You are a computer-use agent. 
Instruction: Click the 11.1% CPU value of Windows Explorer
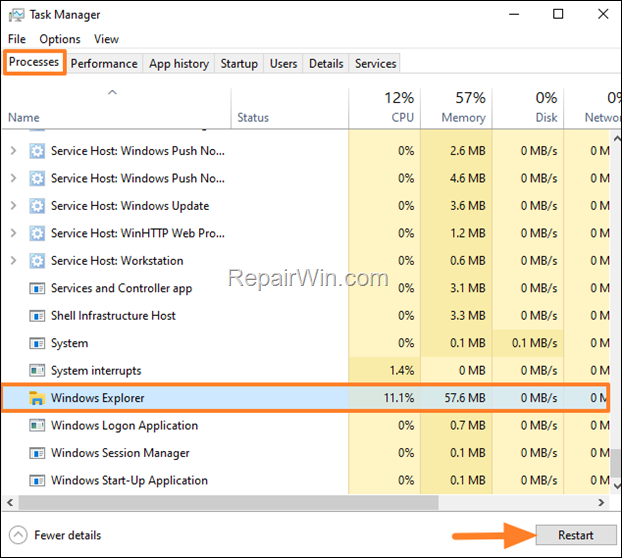(x=399, y=398)
